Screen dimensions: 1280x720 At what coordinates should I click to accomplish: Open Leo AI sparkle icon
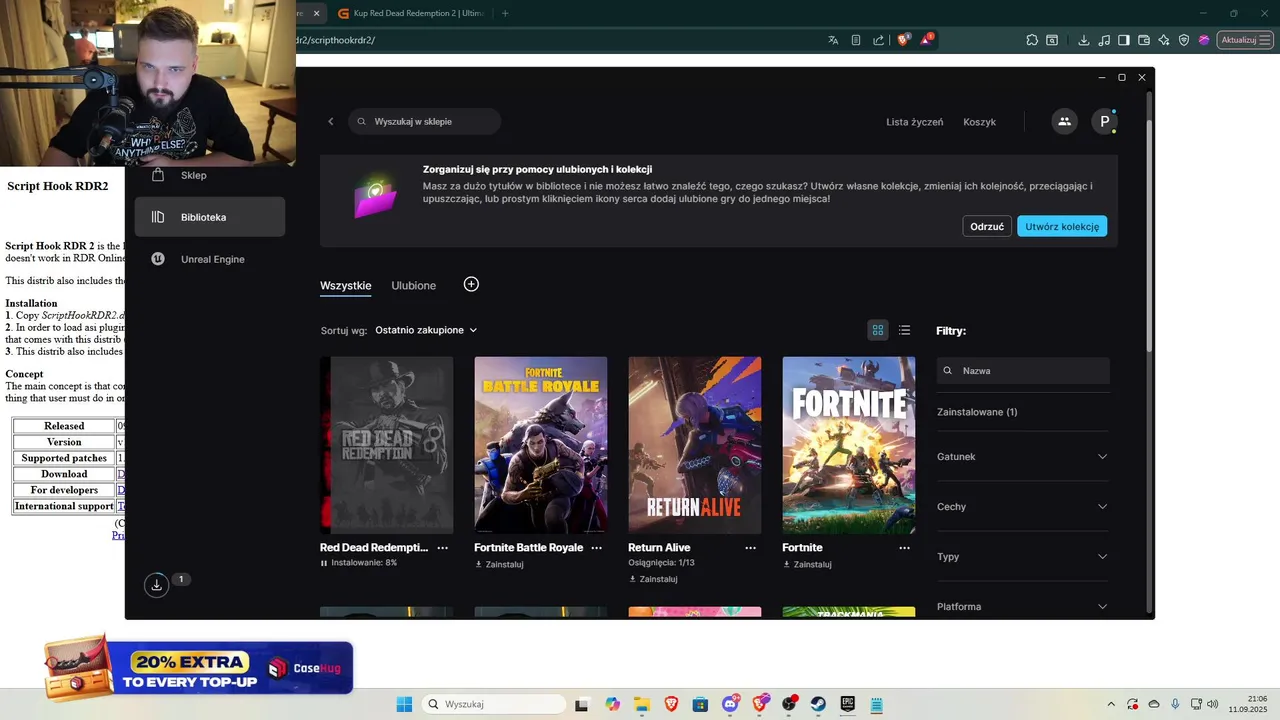pos(1164,40)
